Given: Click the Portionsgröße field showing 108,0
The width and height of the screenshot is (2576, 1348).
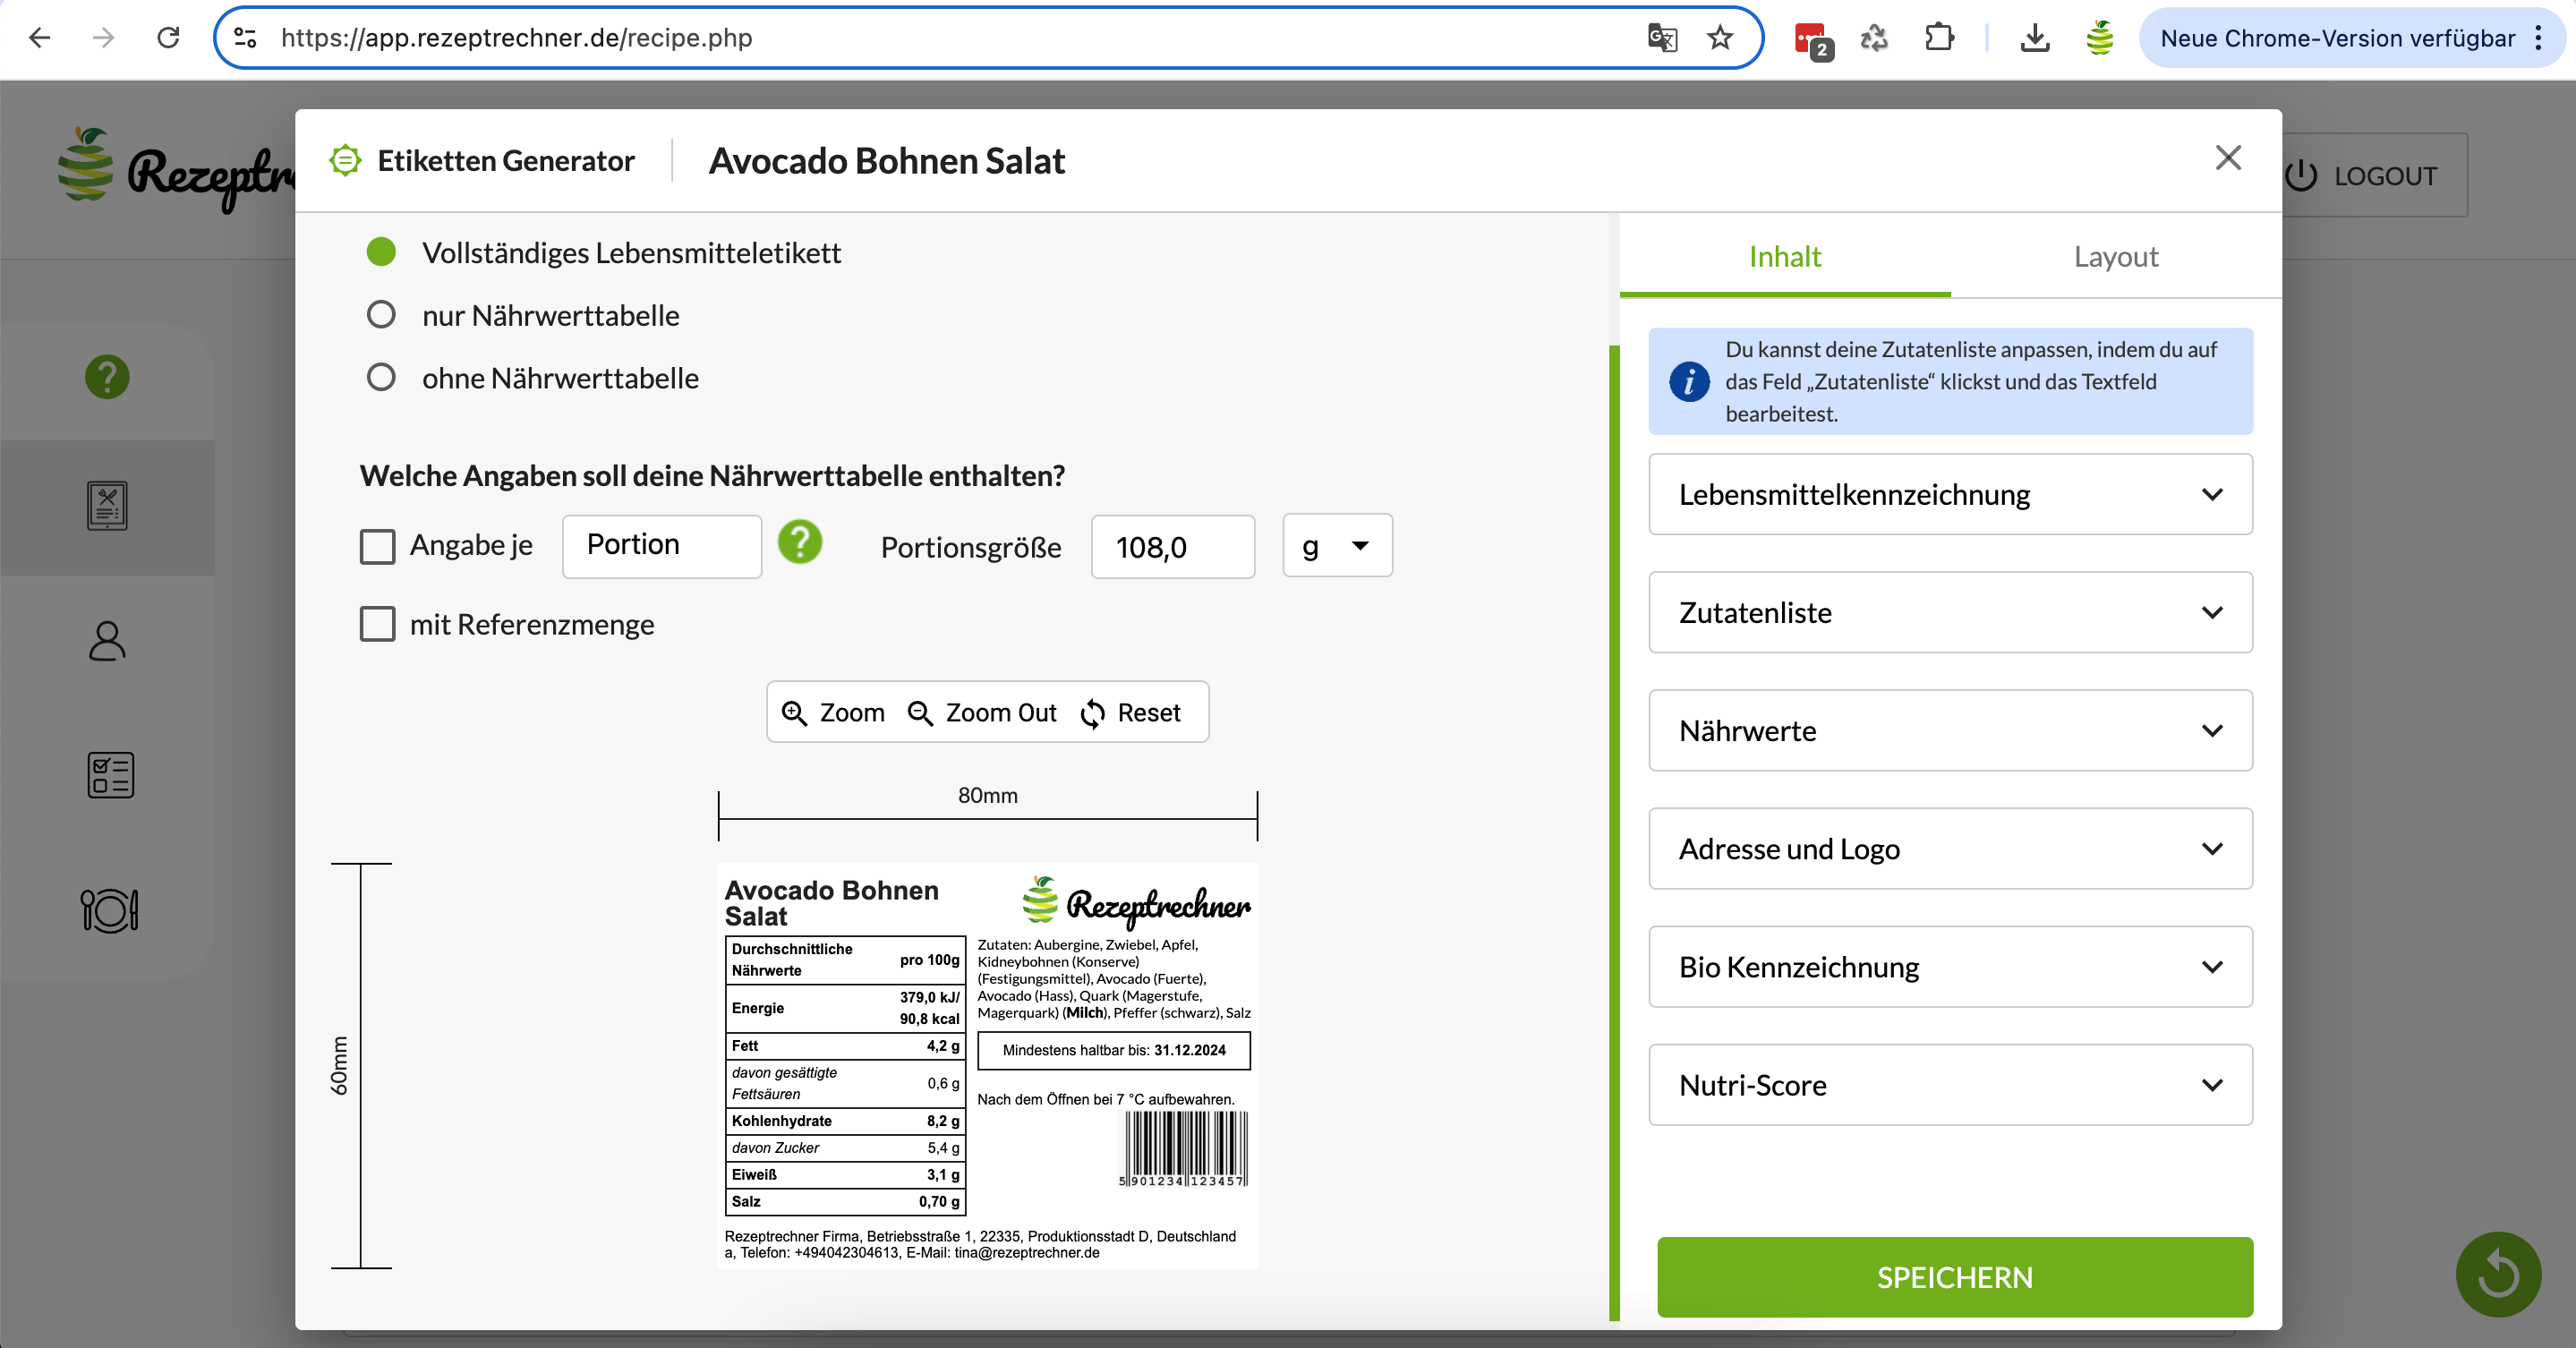Looking at the screenshot, I should [x=1173, y=546].
